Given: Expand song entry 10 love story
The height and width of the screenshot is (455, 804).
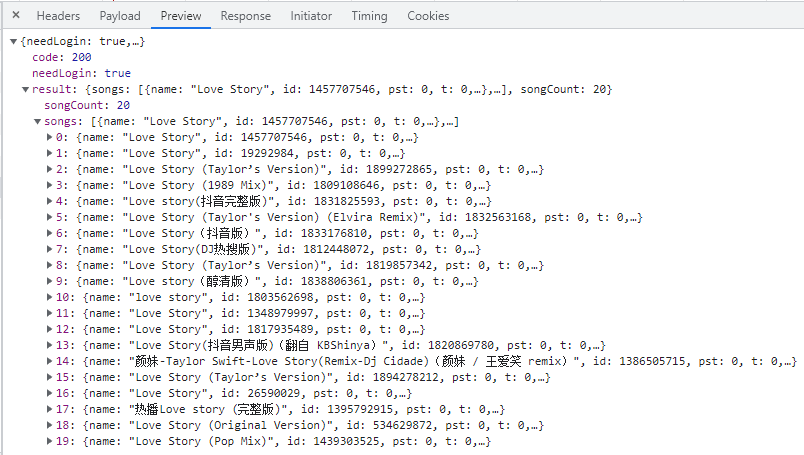Looking at the screenshot, I should [50, 296].
